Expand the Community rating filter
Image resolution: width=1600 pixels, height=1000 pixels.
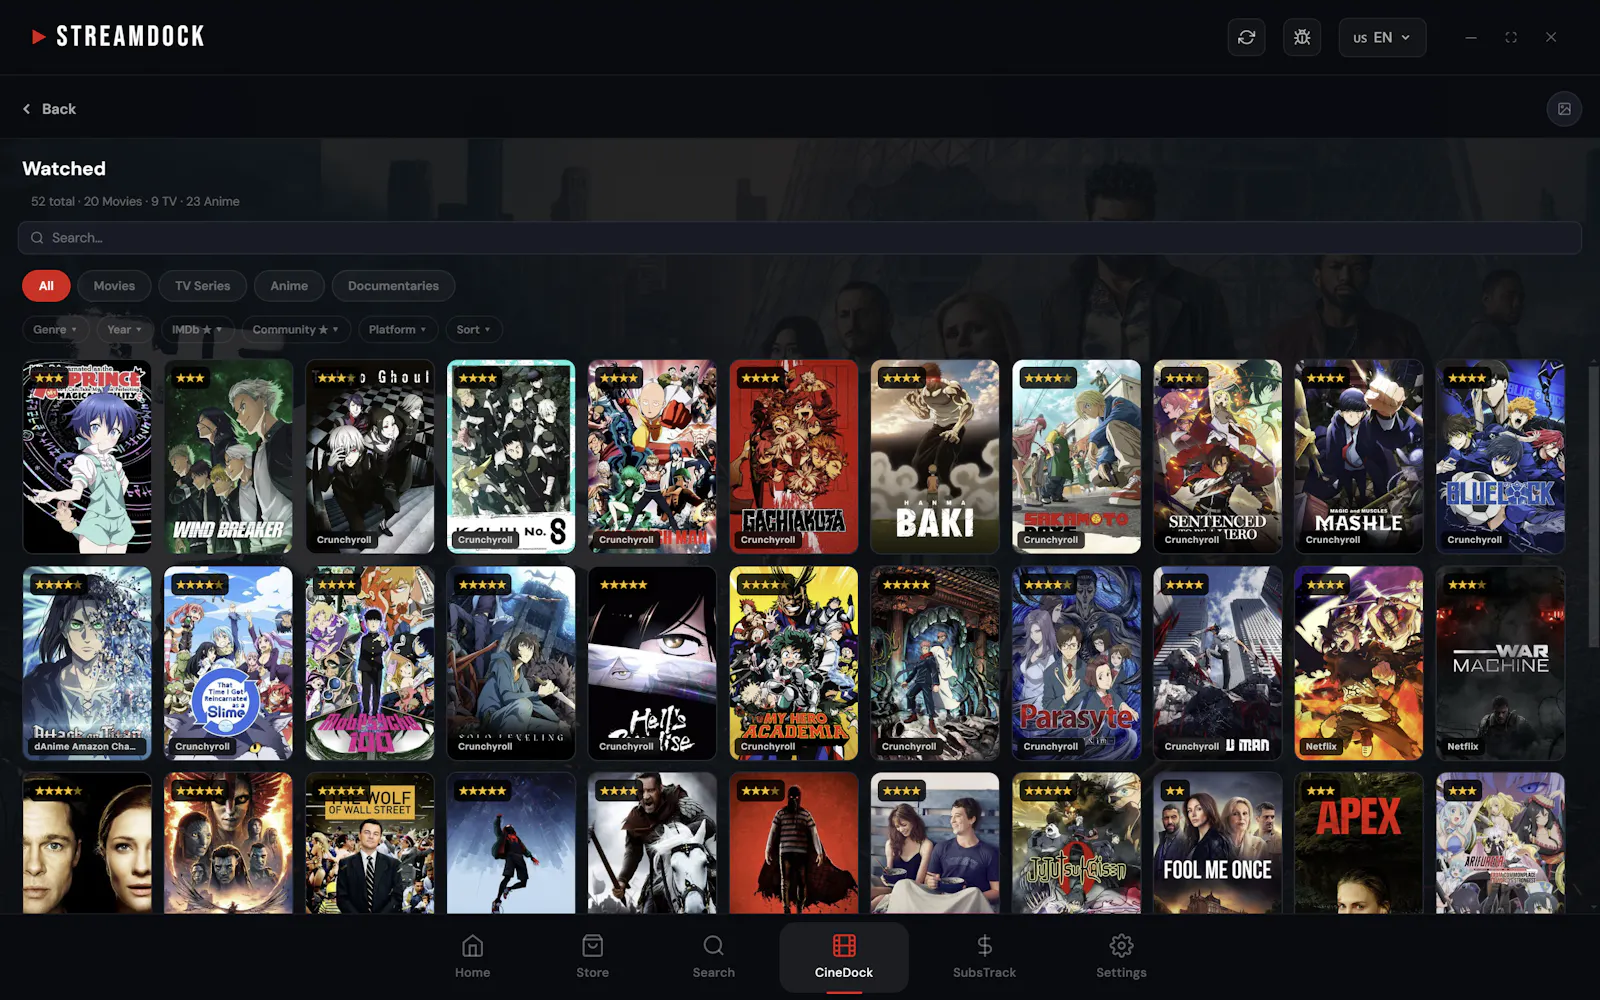click(296, 330)
